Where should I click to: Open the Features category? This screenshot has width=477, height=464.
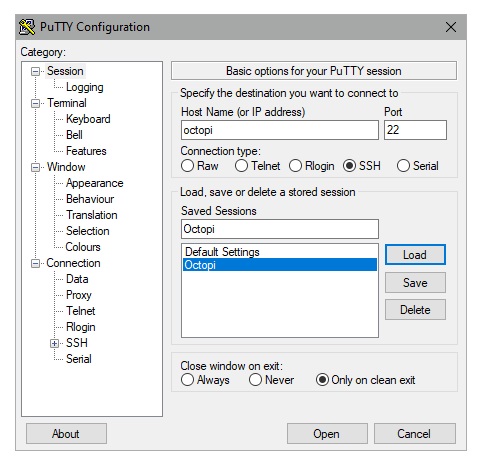click(86, 151)
